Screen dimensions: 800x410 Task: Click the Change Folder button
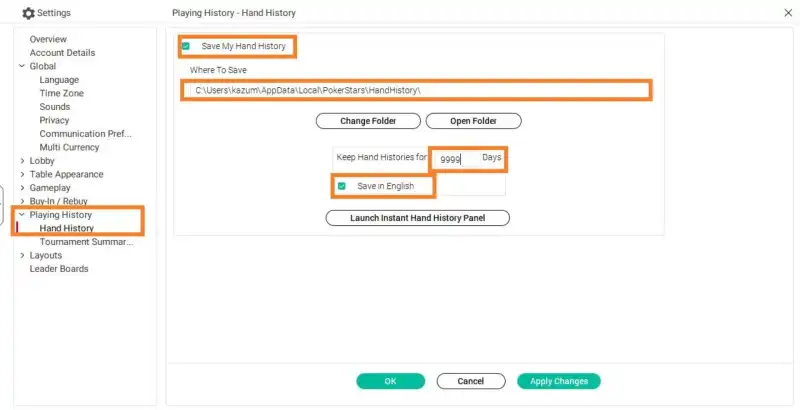click(368, 121)
